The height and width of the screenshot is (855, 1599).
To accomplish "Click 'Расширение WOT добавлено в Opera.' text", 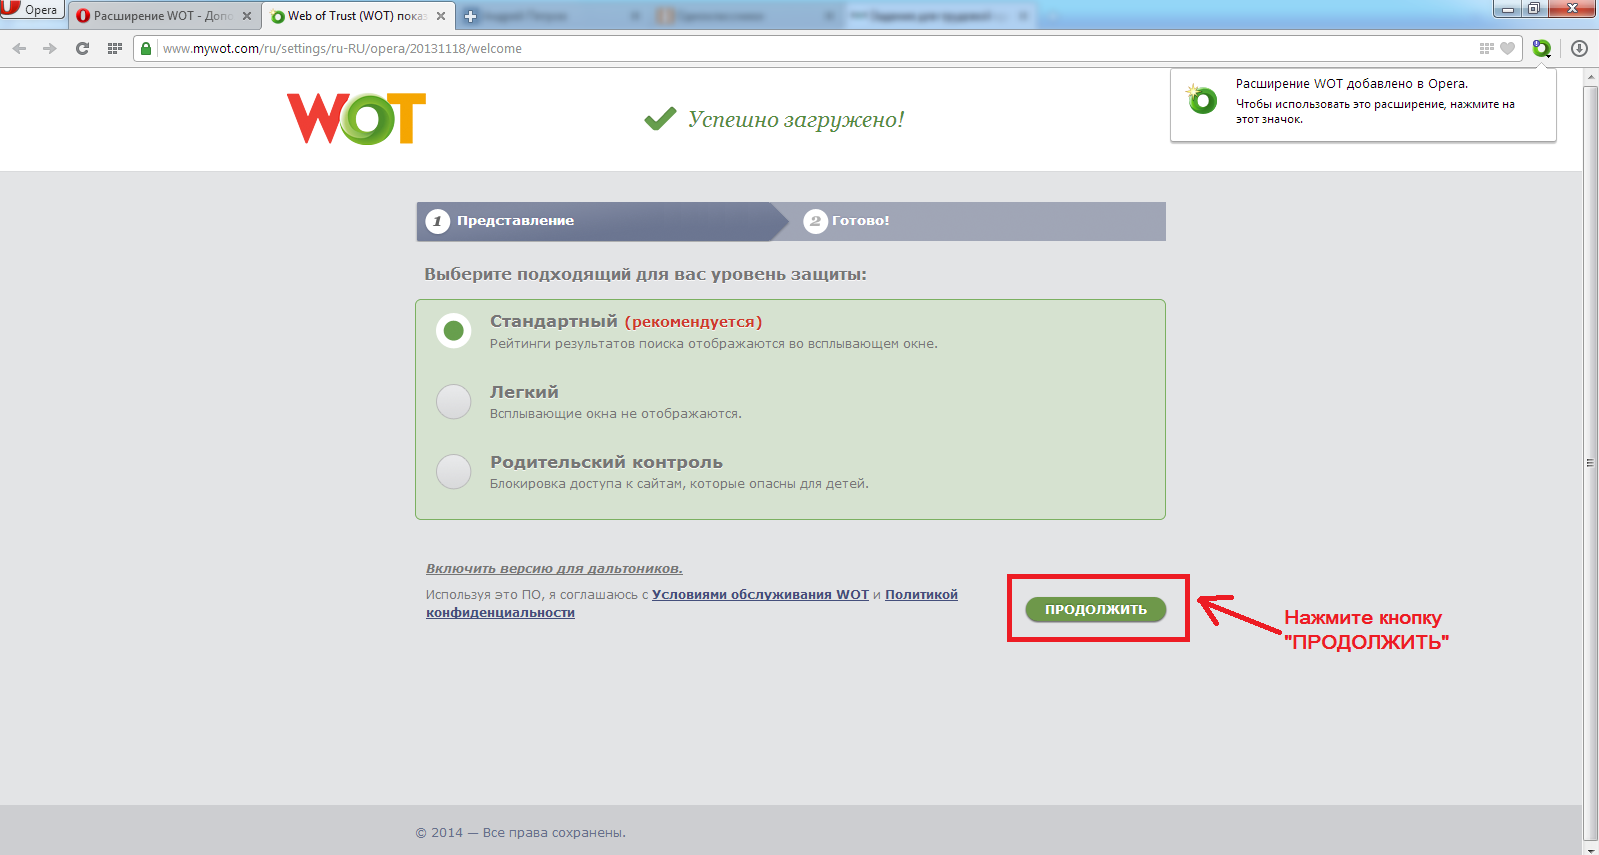I will (1352, 84).
